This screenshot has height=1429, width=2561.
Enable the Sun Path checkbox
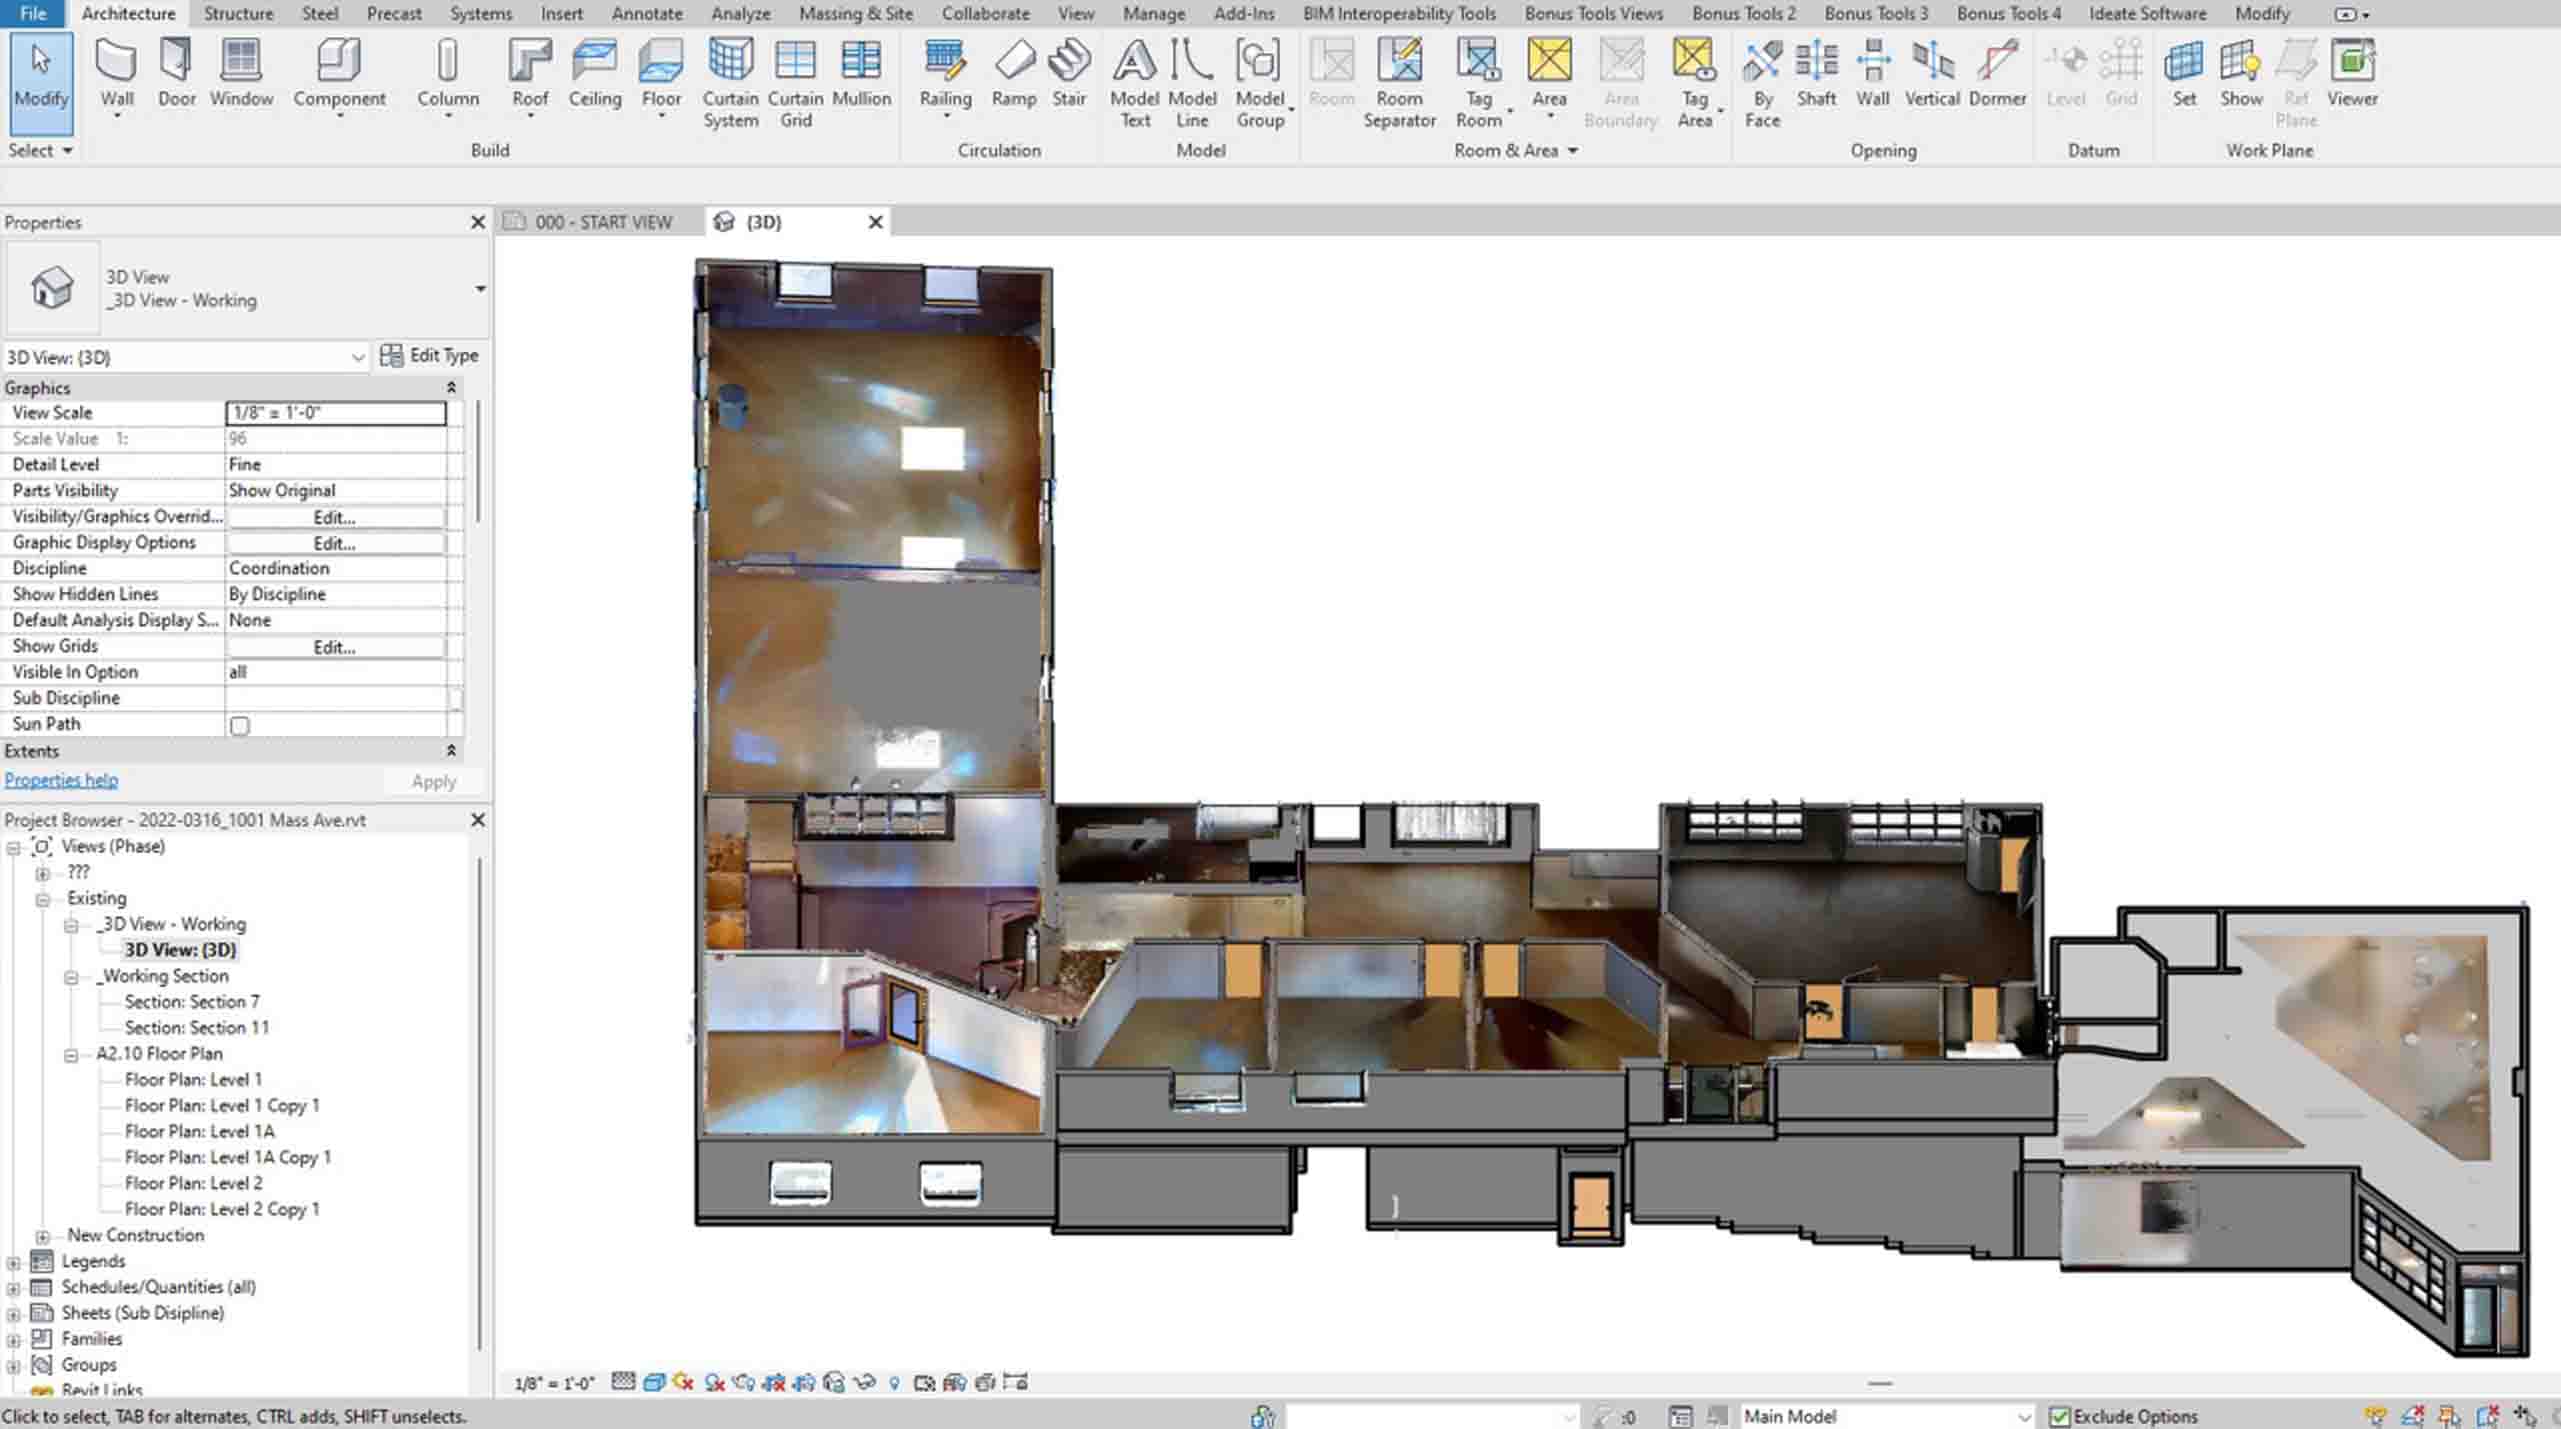[240, 726]
